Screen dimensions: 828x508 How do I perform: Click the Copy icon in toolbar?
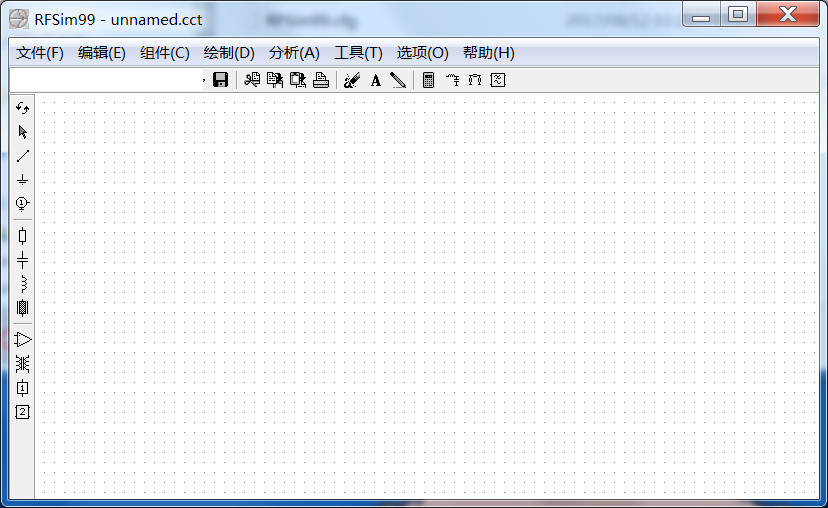[275, 80]
